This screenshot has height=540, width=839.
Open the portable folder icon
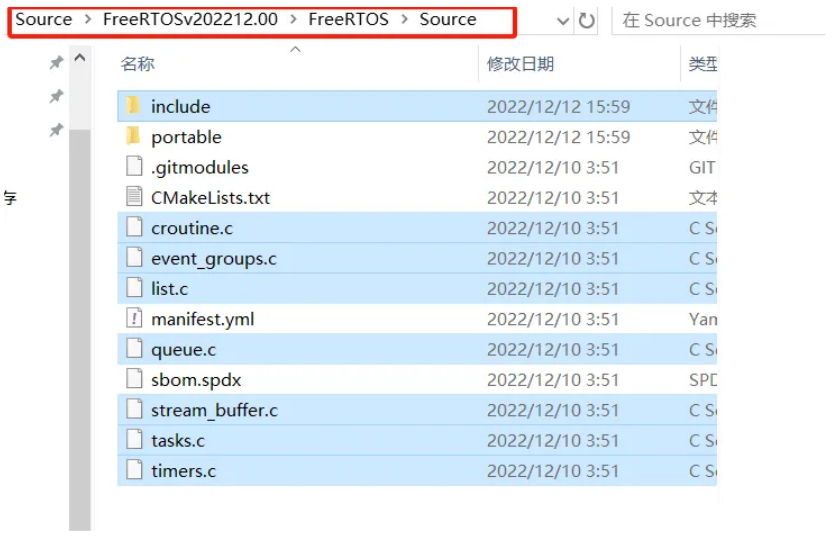click(133, 136)
